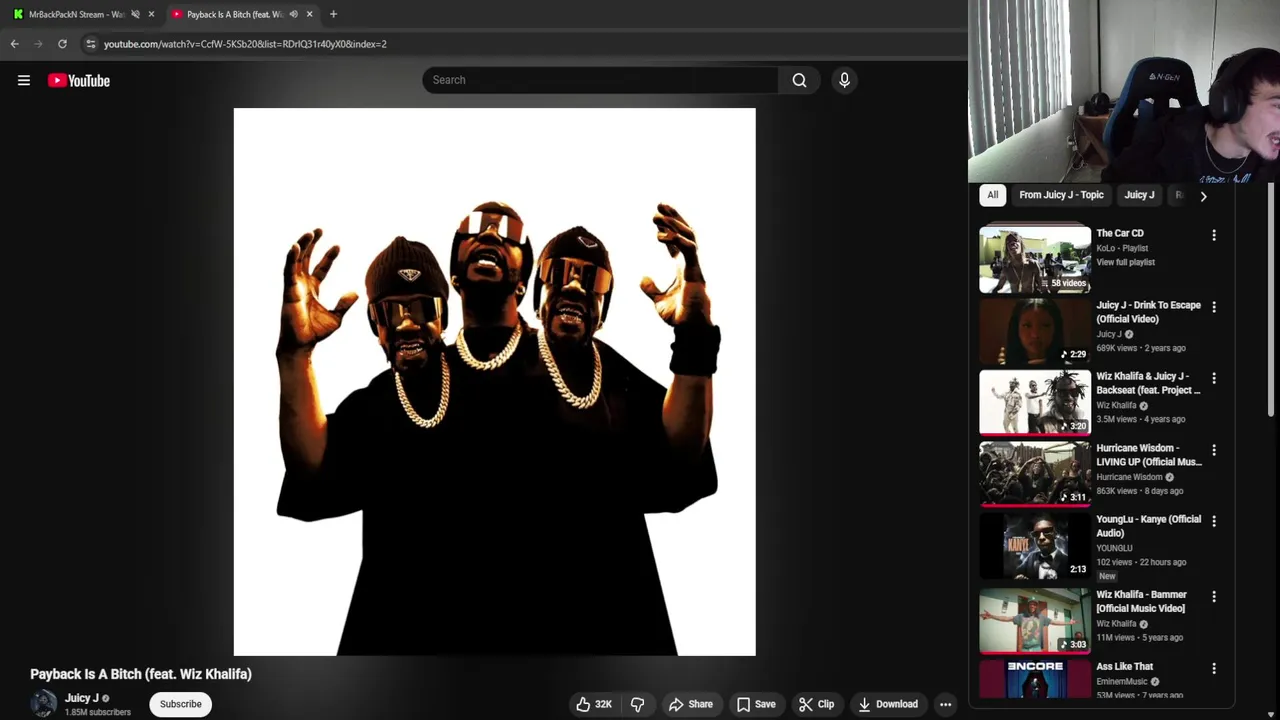Click the recommendations sidebar scrollbar
This screenshot has height=720, width=1280.
[1272, 300]
